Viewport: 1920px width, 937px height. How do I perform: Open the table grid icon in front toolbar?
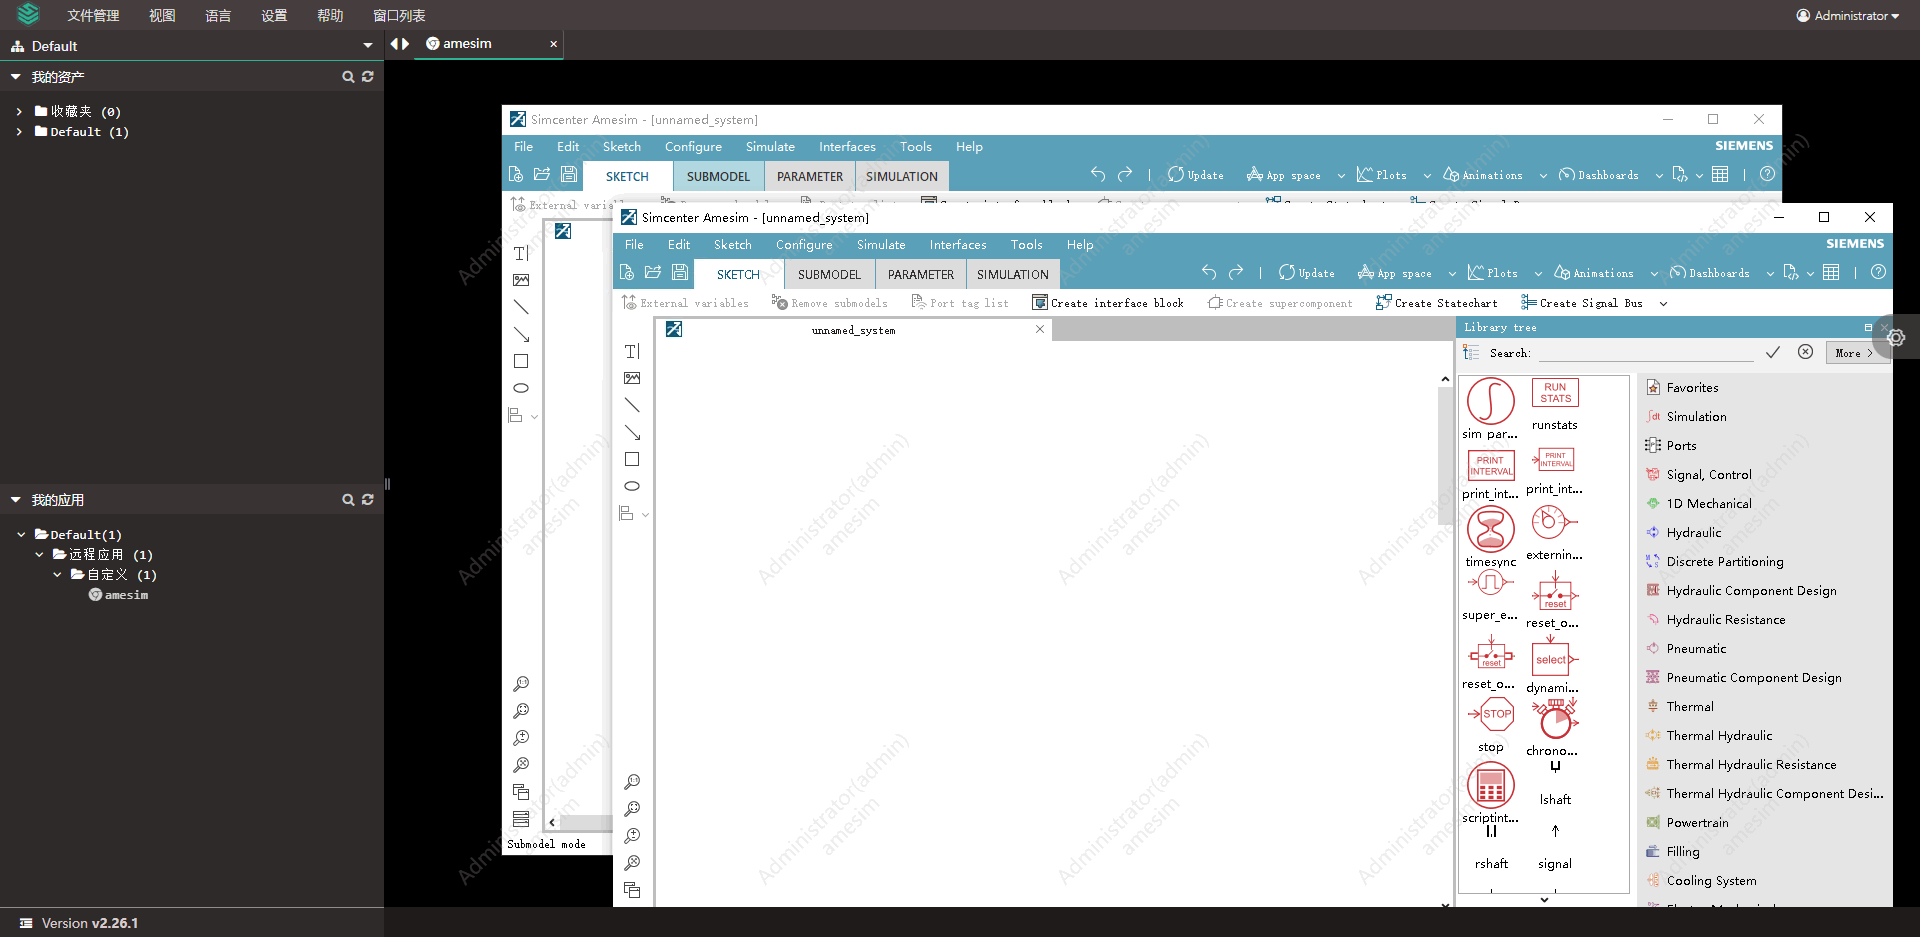pos(1831,272)
